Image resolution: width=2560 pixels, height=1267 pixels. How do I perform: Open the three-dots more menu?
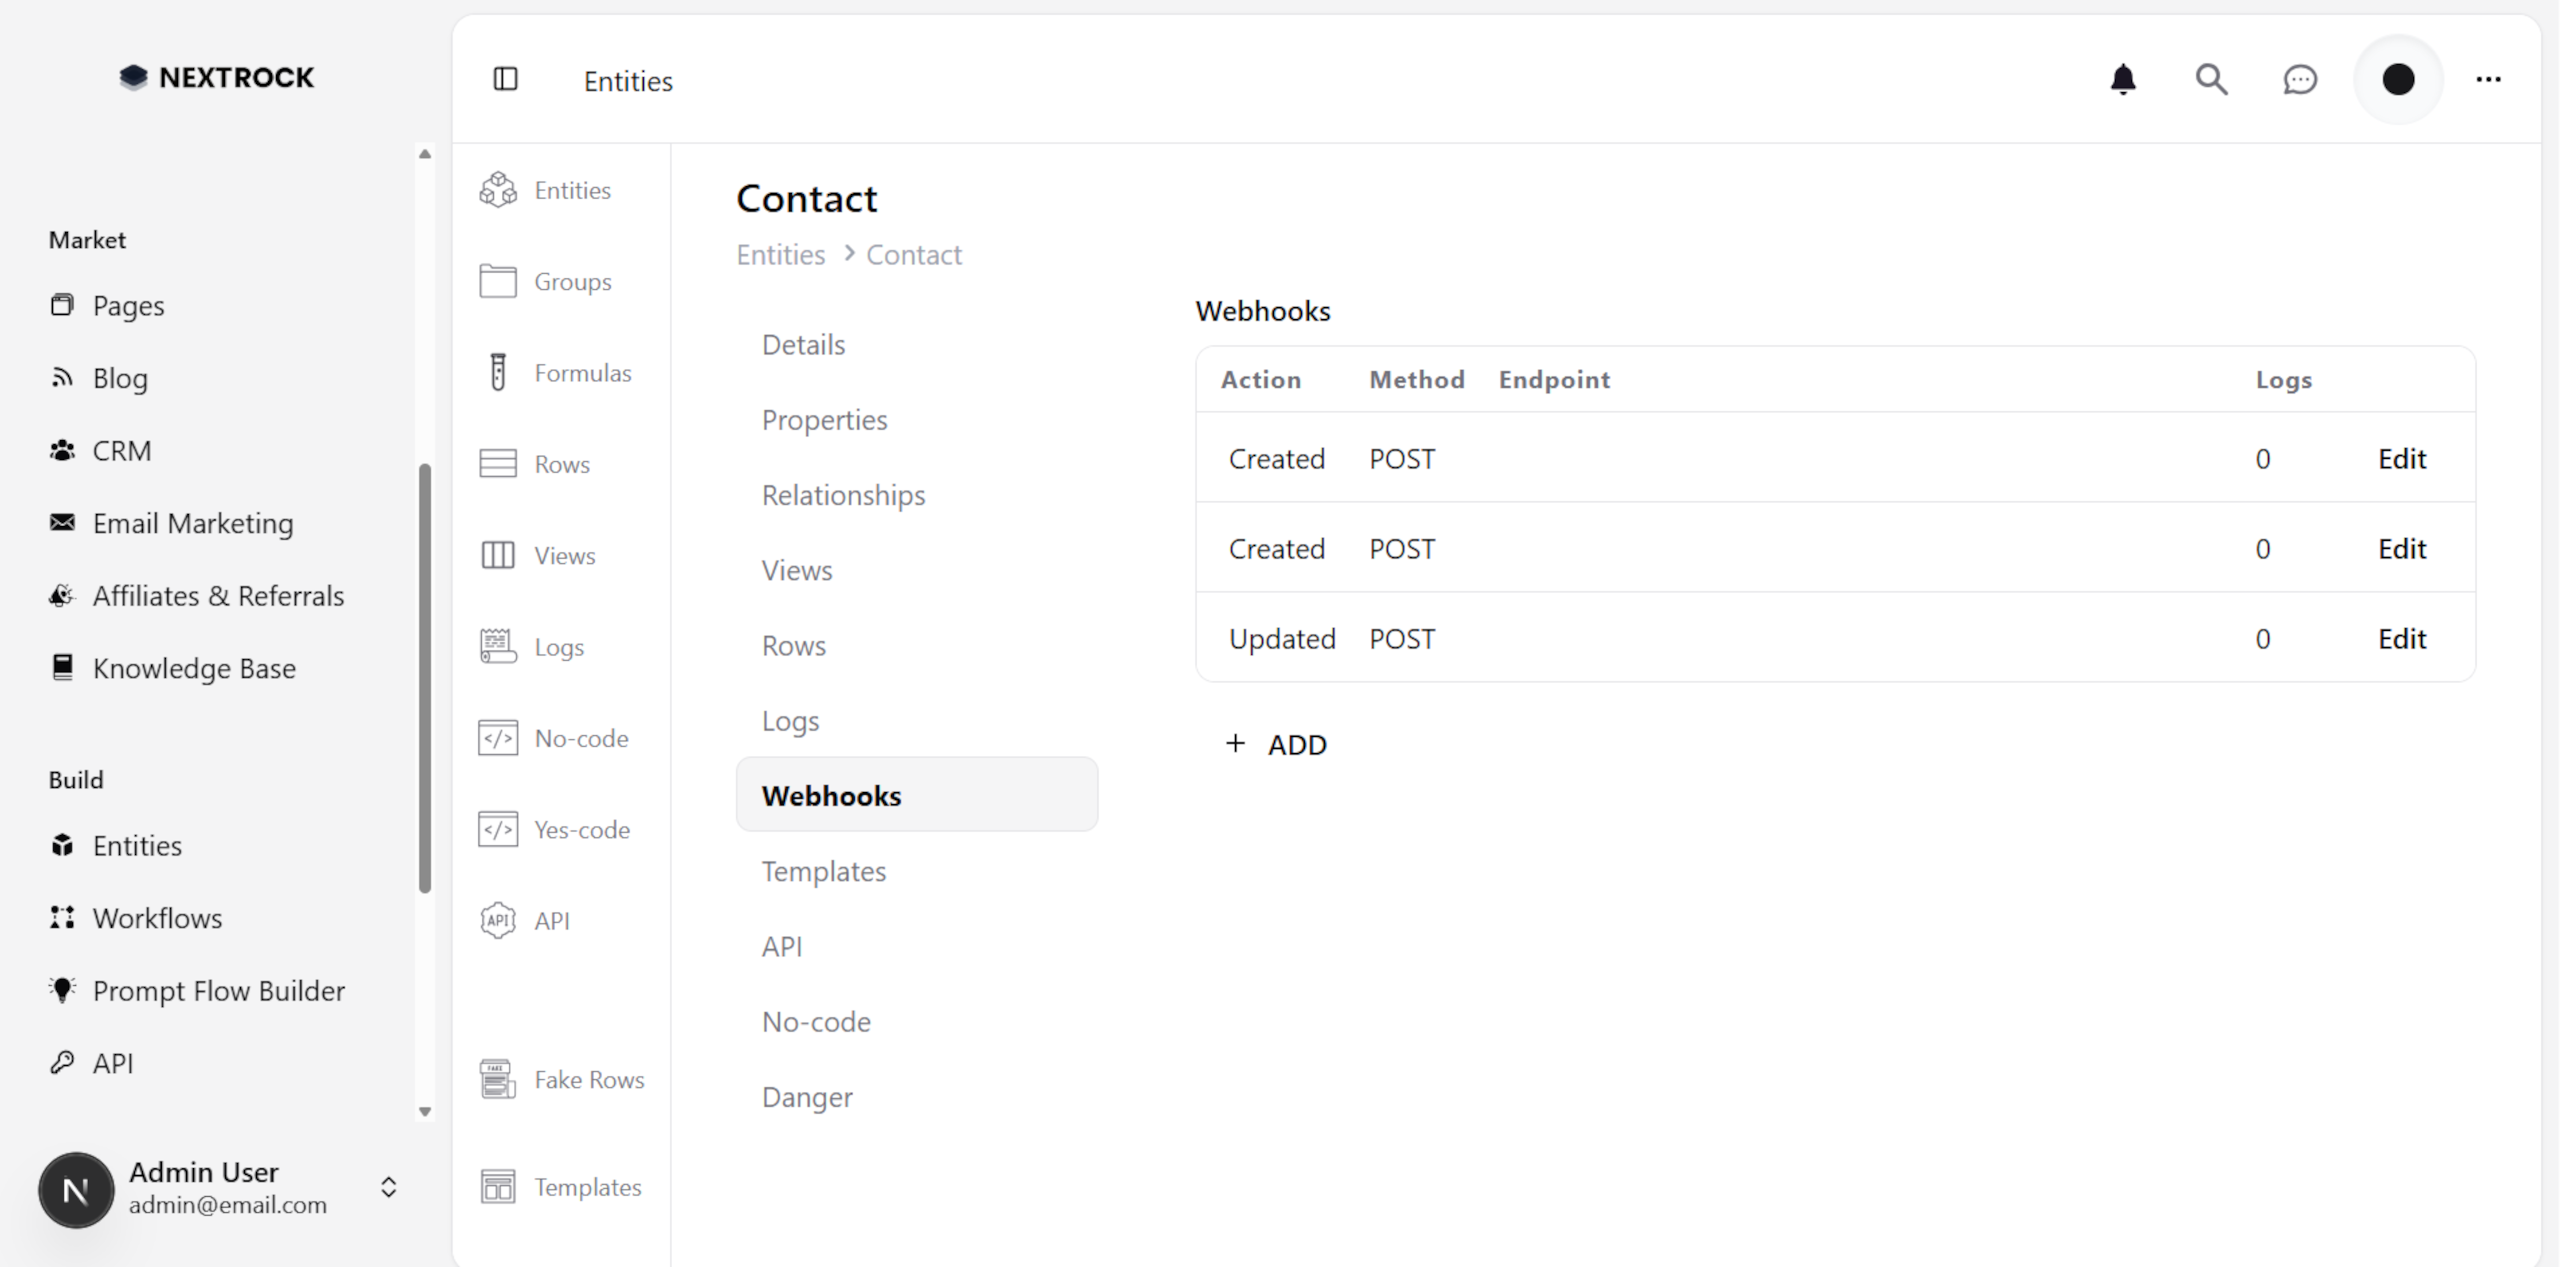point(2488,79)
